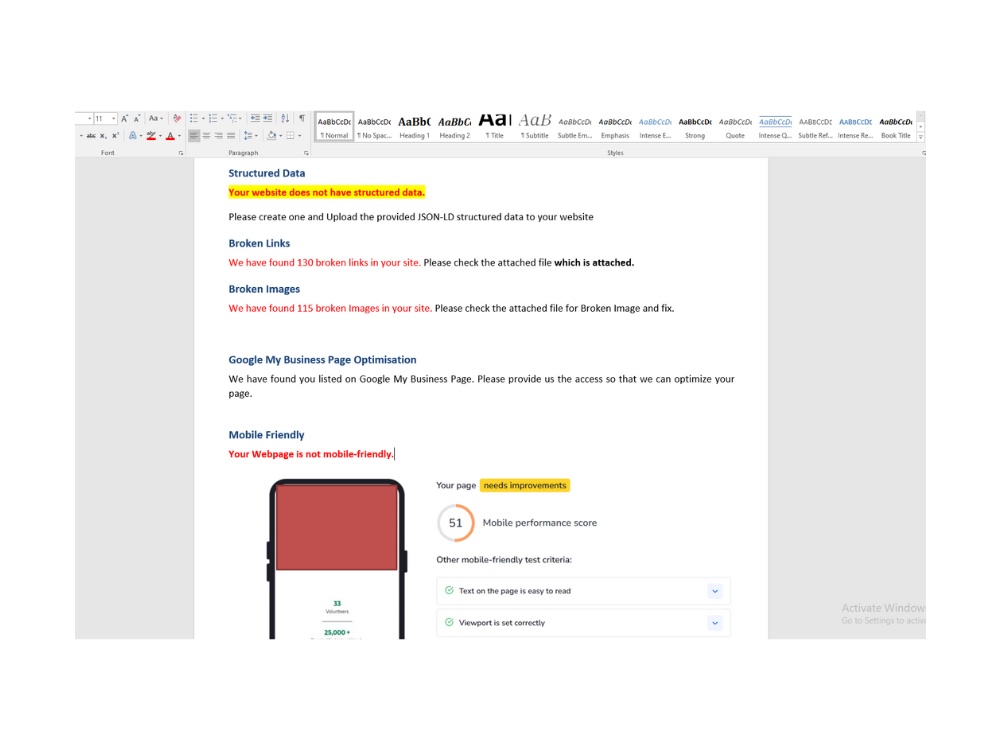Apply the Subtitle style

tap(534, 126)
